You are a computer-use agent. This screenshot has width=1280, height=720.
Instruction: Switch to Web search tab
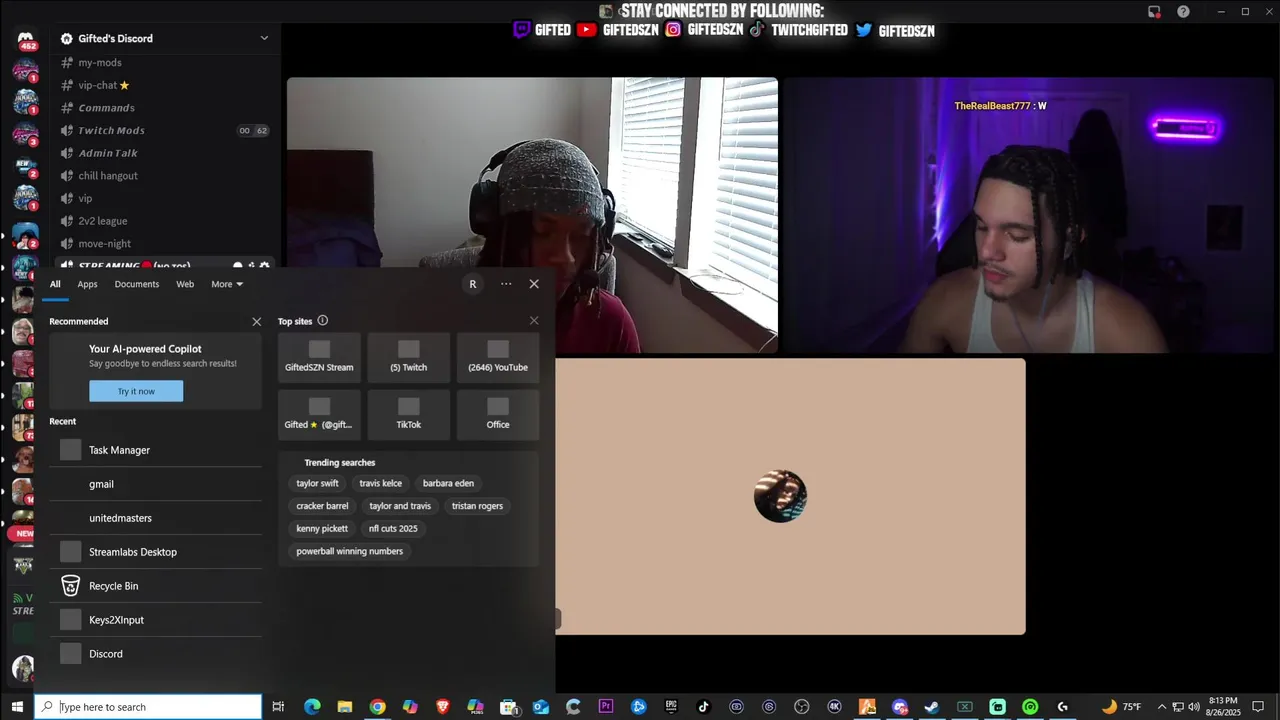pyautogui.click(x=185, y=284)
